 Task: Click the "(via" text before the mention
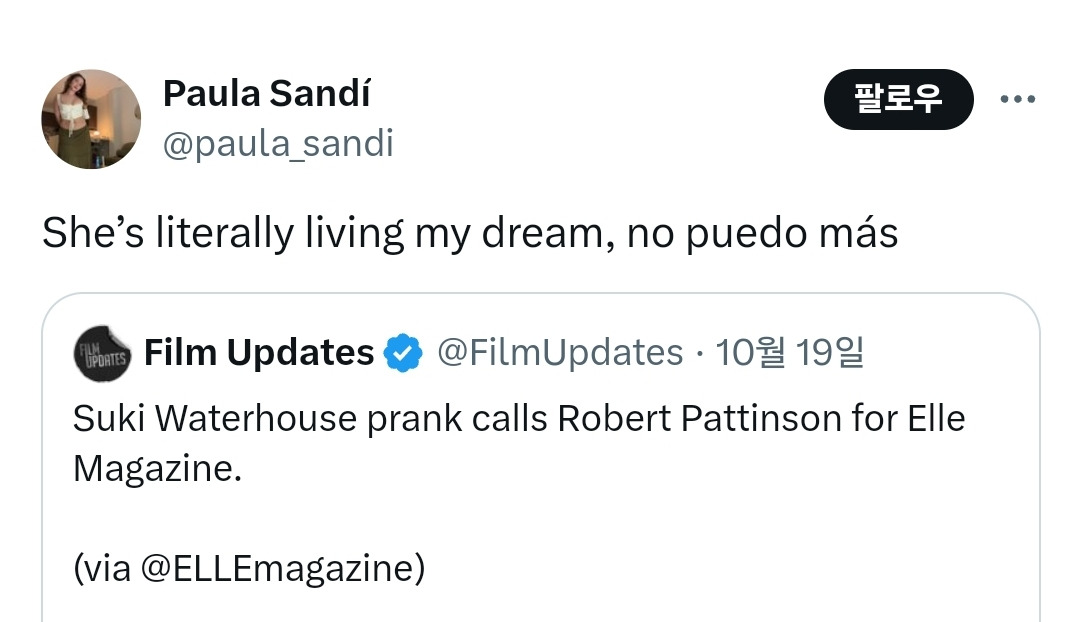point(101,569)
